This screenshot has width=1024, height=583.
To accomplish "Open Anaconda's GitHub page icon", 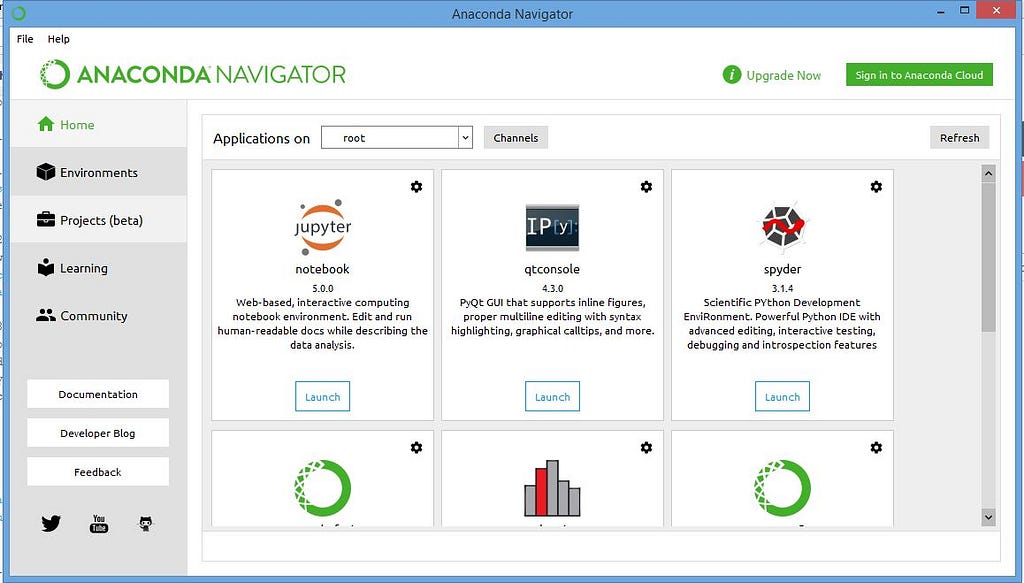I will coord(146,524).
